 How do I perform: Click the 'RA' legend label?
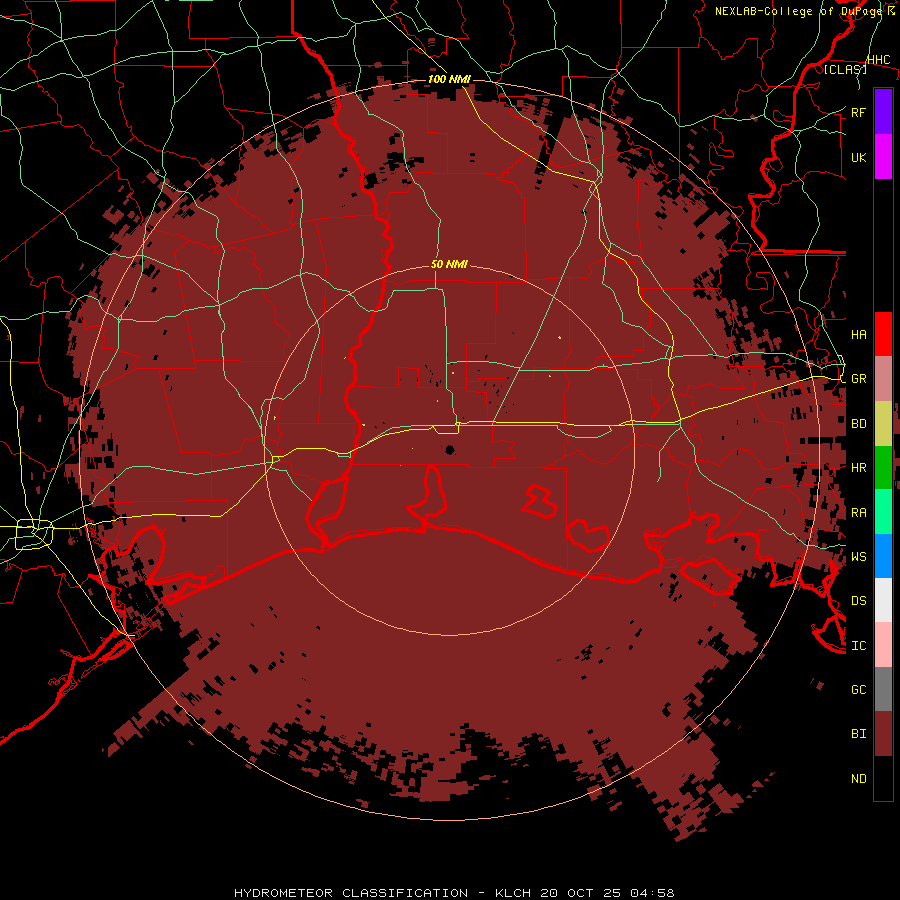click(x=859, y=513)
